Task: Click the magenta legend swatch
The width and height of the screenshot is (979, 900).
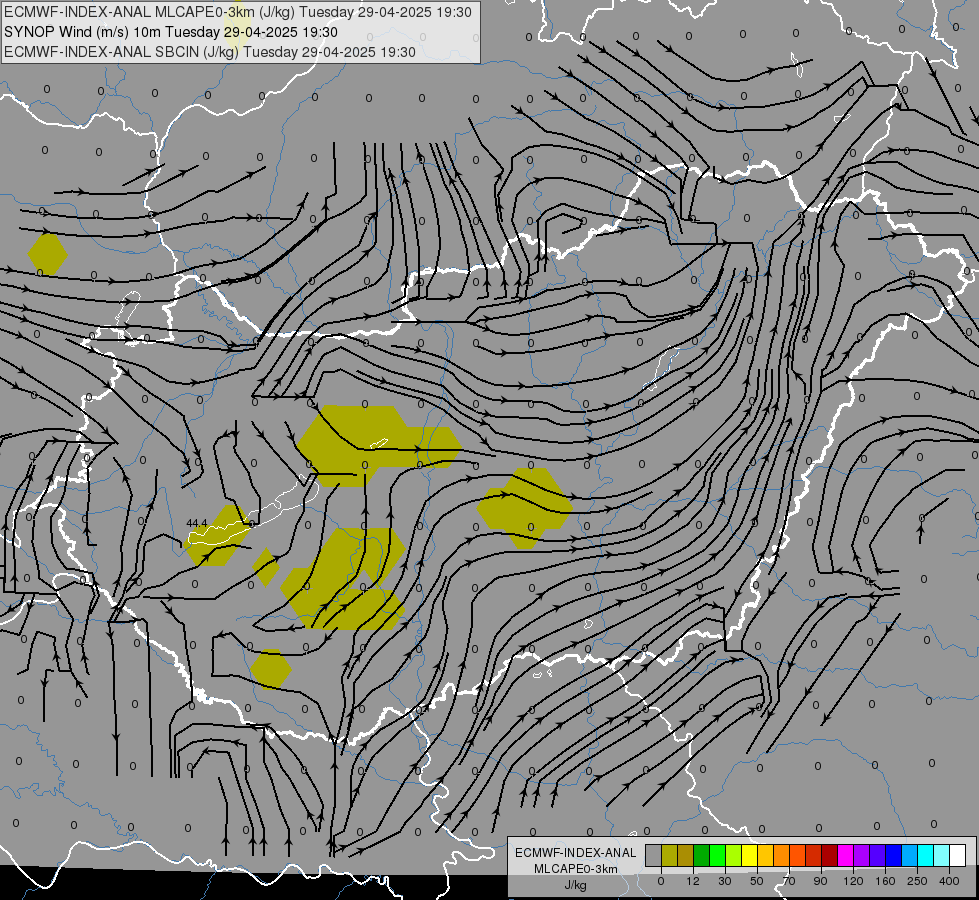Action: tap(845, 855)
